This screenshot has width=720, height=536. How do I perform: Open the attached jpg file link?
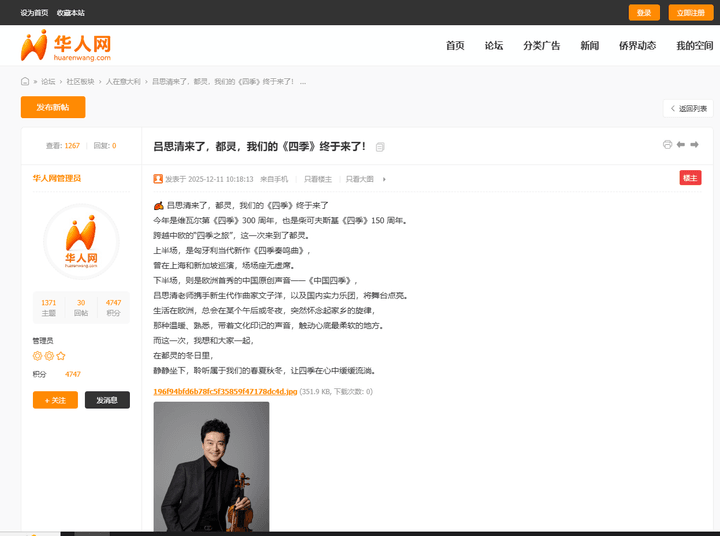pos(225,391)
